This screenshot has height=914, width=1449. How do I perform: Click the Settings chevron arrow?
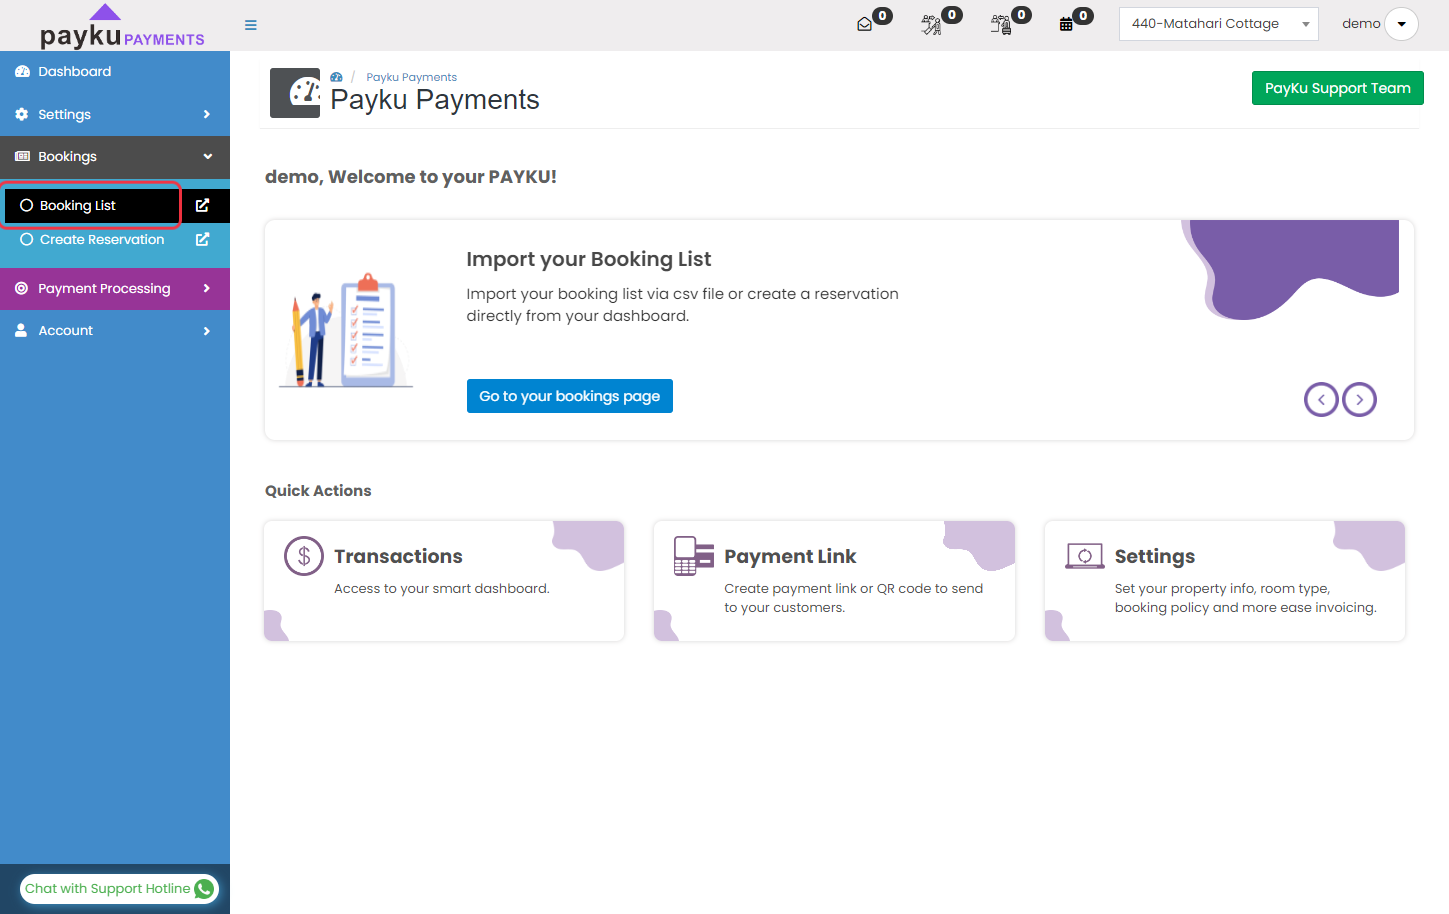(207, 114)
